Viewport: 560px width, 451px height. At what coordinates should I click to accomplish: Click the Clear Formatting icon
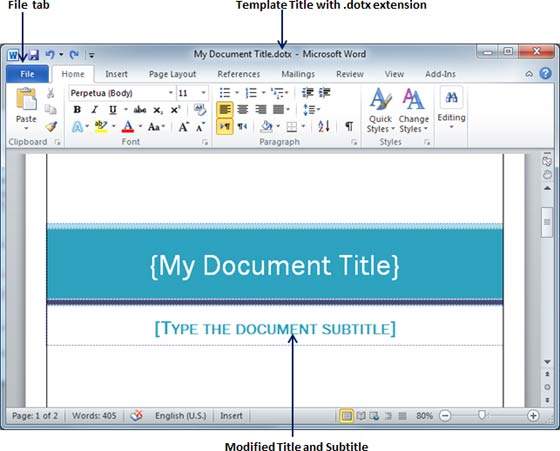coord(200,110)
